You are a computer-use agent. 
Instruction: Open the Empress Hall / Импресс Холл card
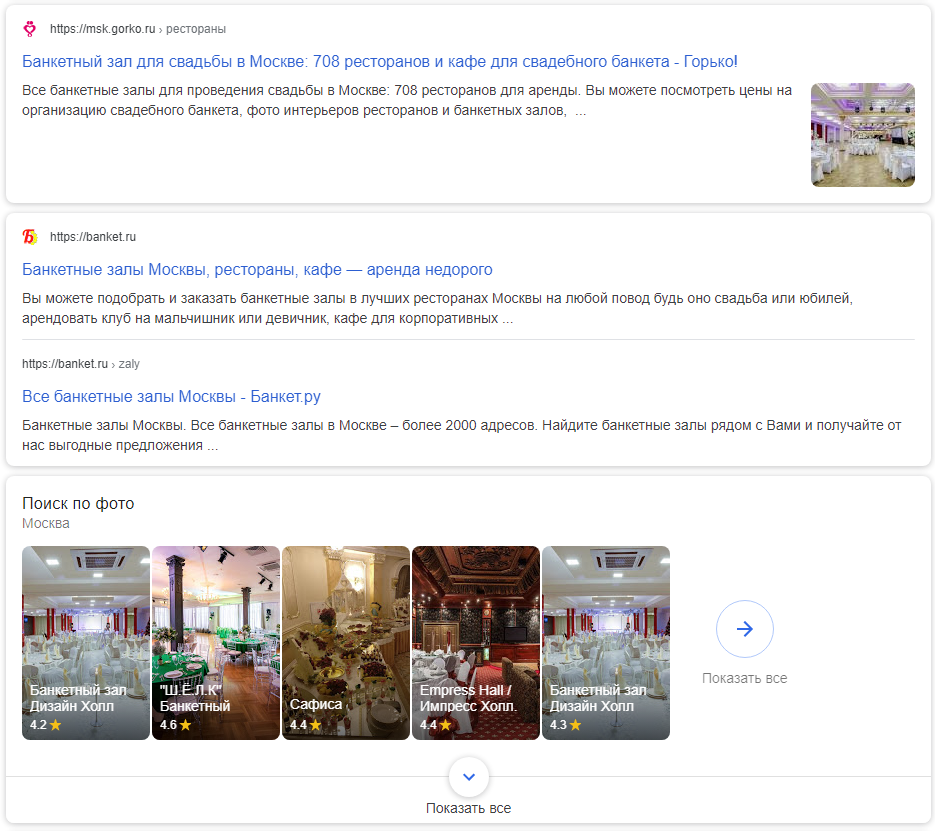pos(476,643)
